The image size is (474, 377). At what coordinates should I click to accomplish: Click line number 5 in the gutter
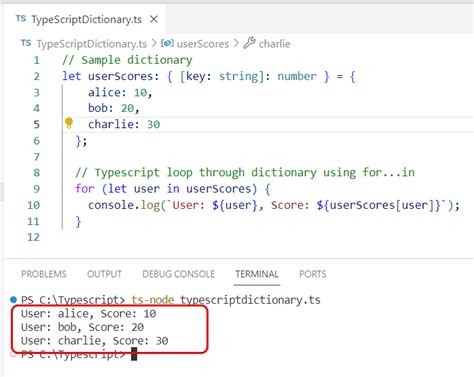click(x=36, y=125)
